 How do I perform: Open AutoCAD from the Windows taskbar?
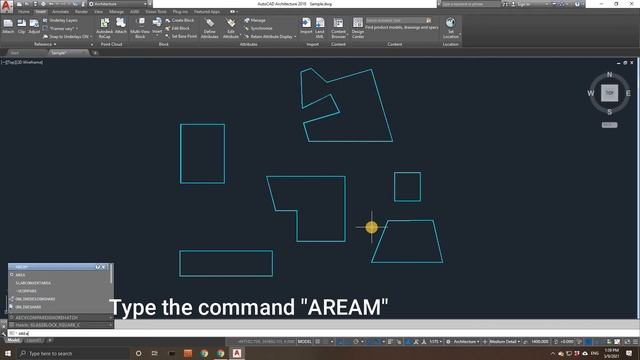[237, 353]
